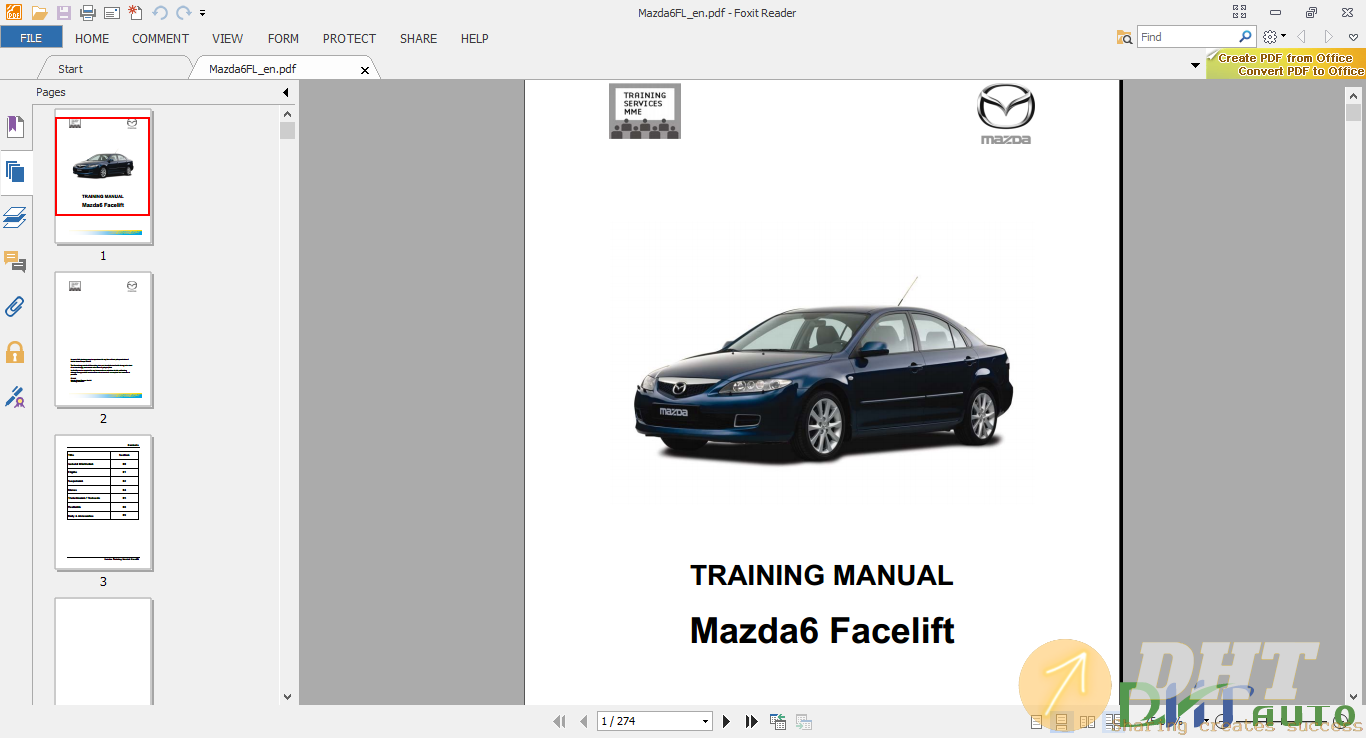Open the HOME ribbon tab

(92, 38)
